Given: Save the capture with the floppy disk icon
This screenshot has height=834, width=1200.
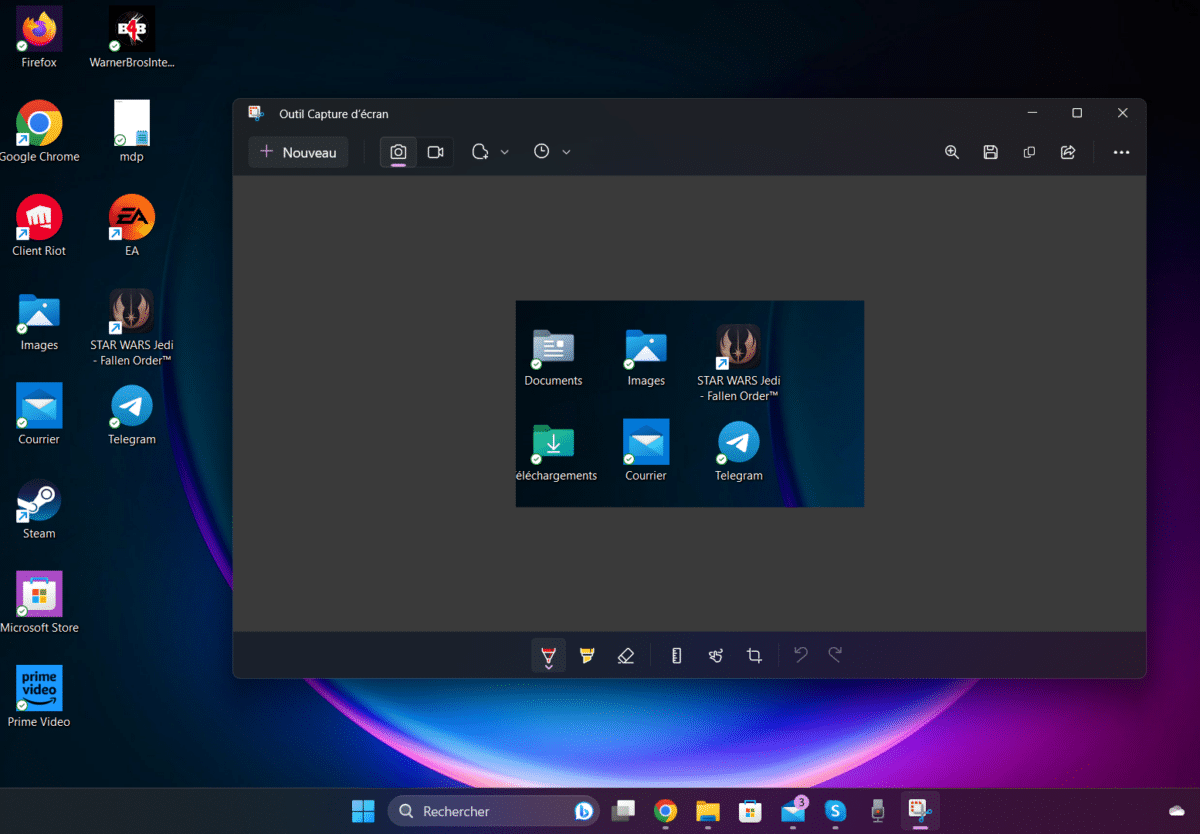Looking at the screenshot, I should point(991,152).
